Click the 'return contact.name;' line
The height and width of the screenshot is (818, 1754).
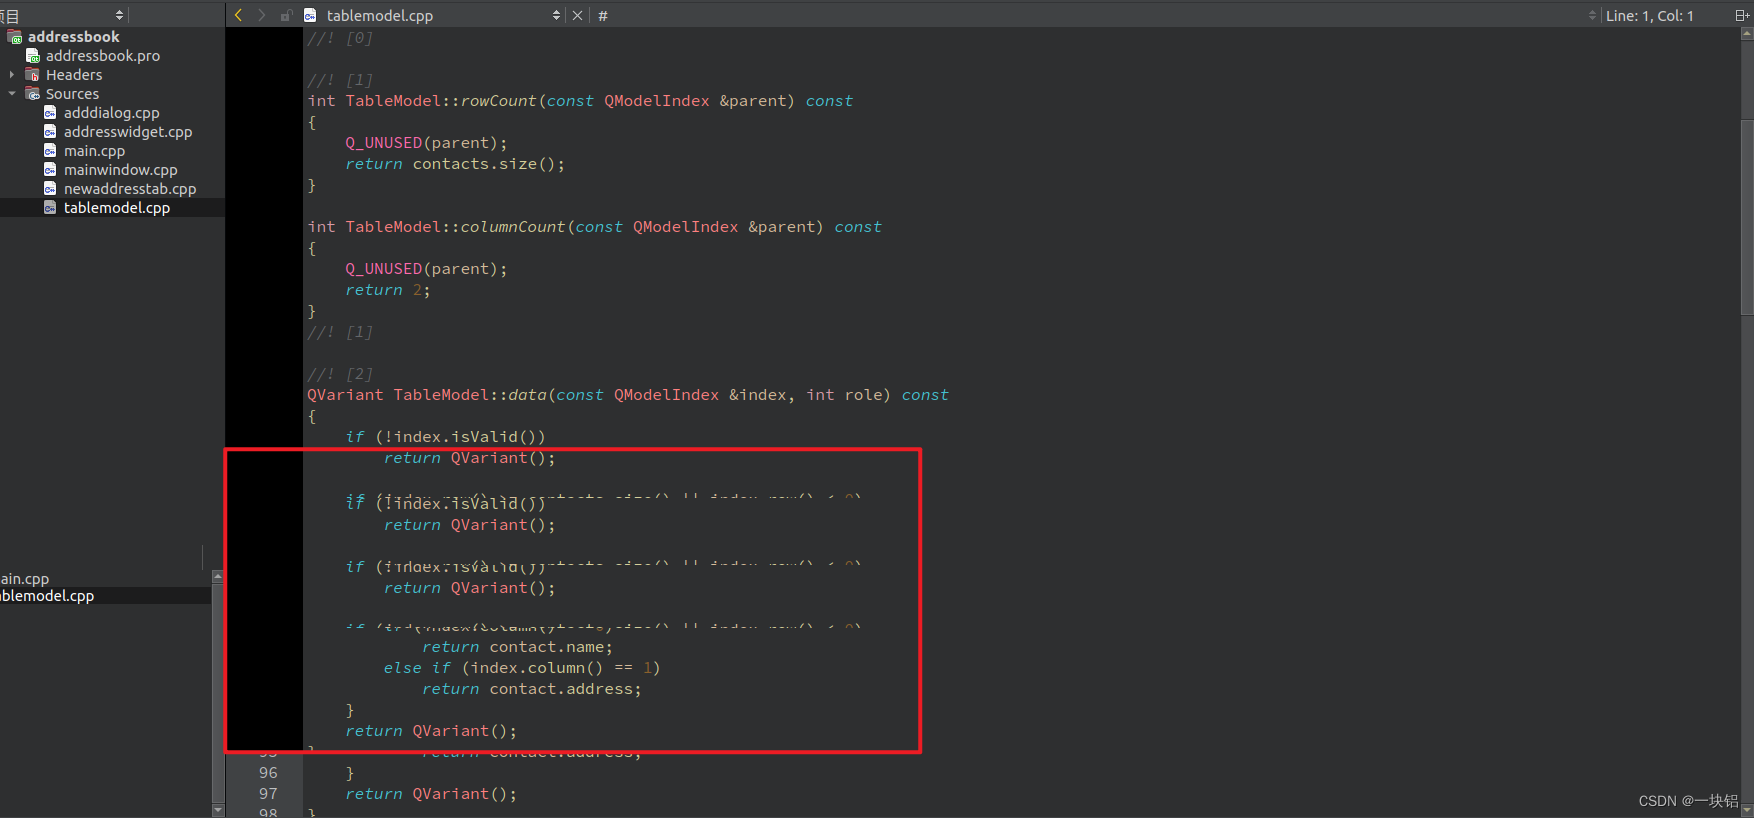(517, 647)
